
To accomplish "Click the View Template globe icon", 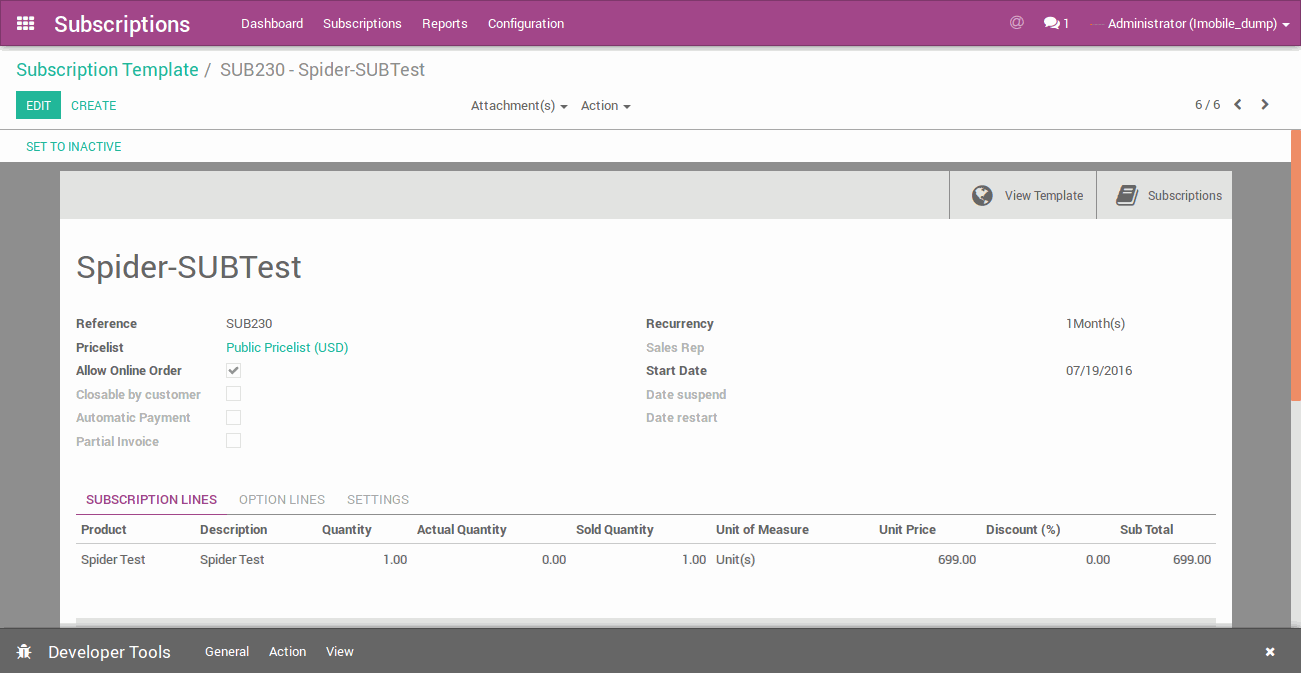I will tap(982, 196).
